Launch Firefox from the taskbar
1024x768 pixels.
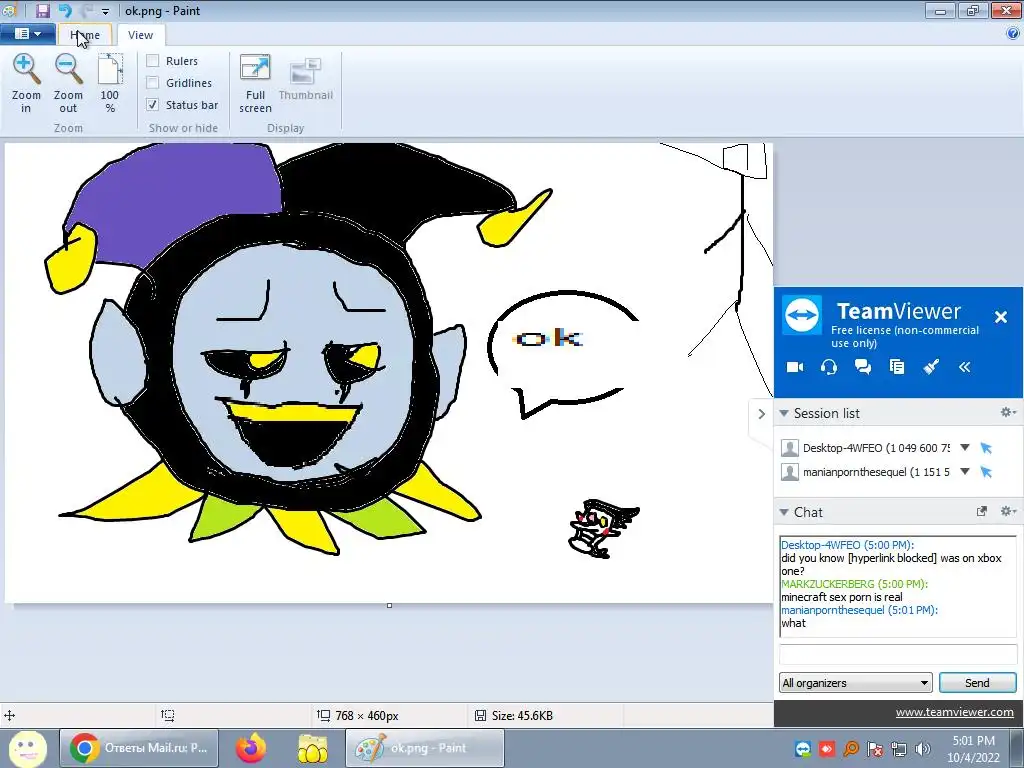[251, 748]
